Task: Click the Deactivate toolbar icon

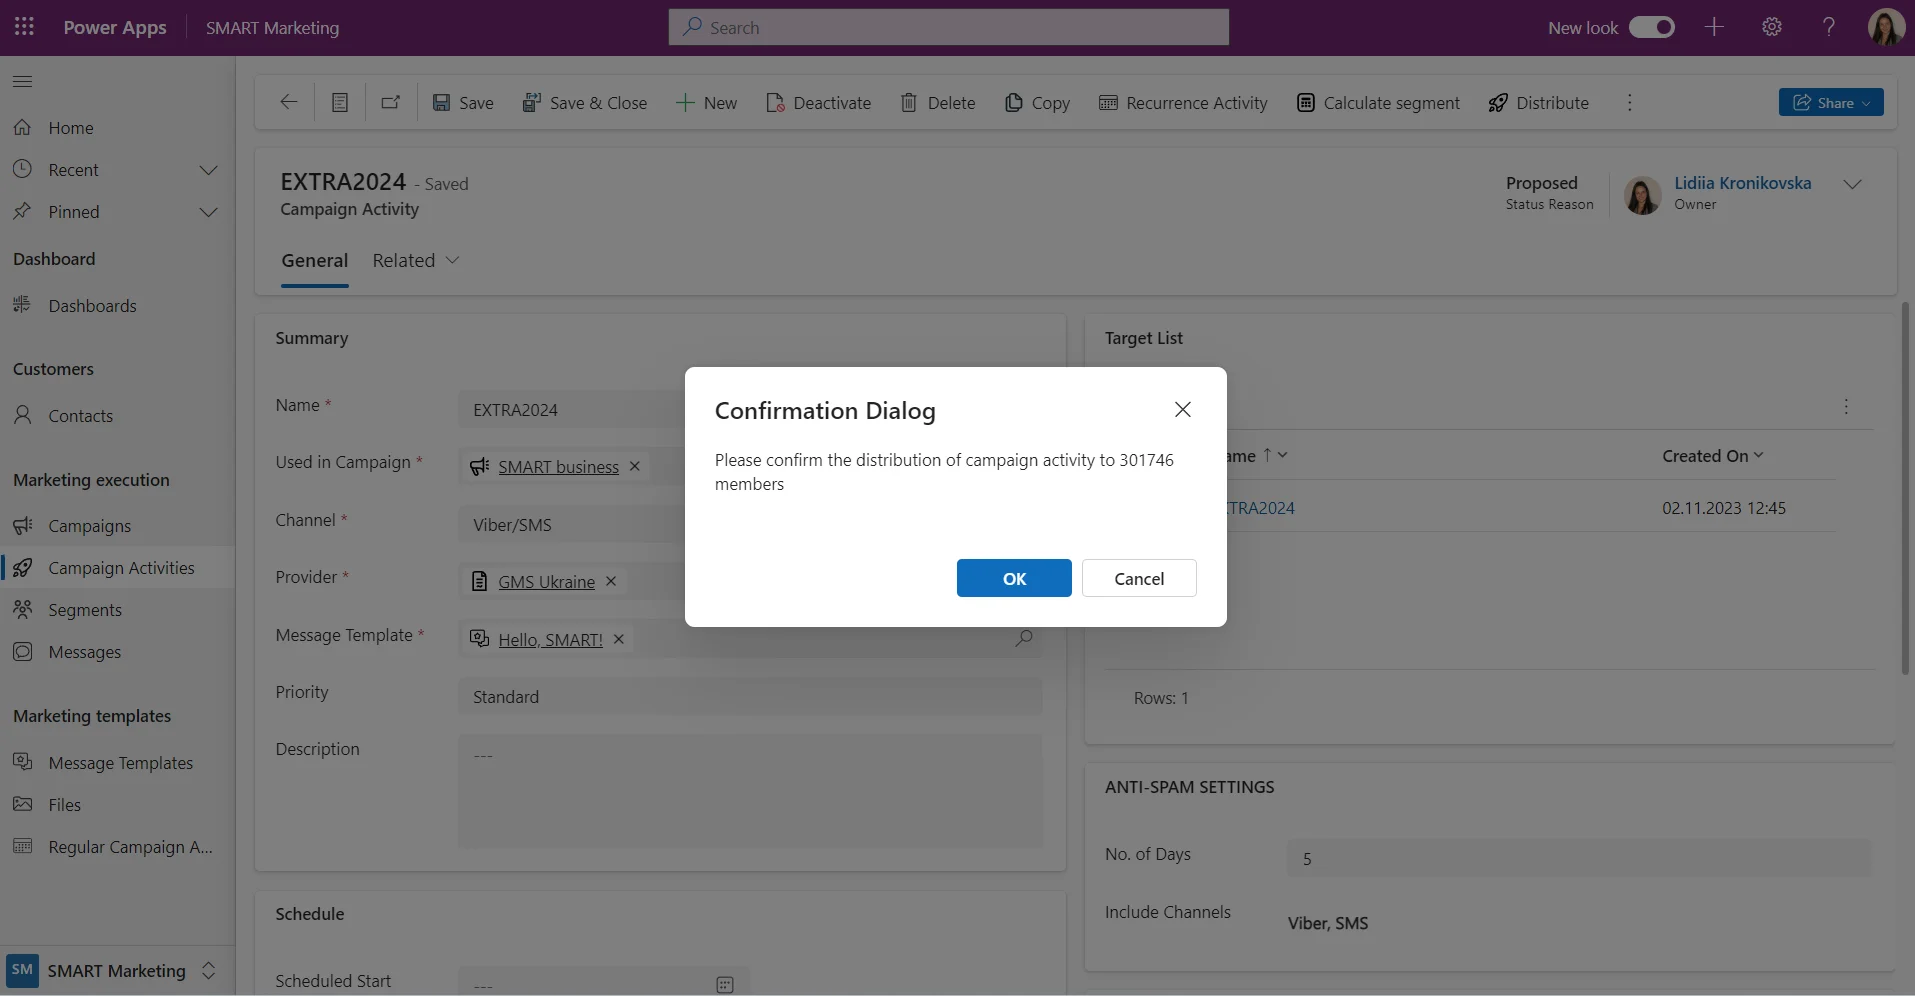Action: click(x=775, y=103)
